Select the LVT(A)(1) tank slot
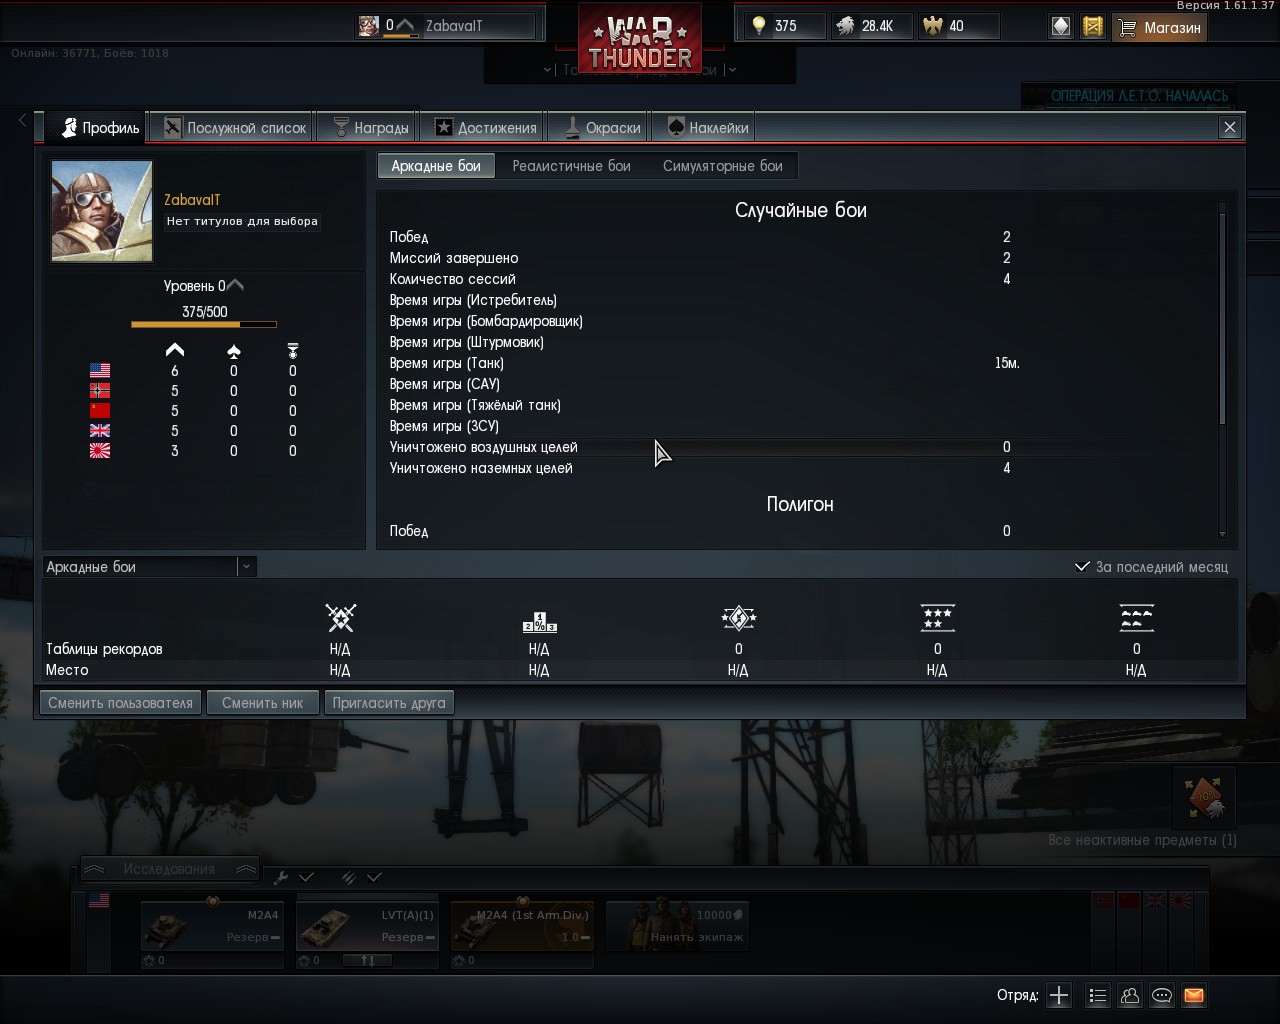 point(367,926)
